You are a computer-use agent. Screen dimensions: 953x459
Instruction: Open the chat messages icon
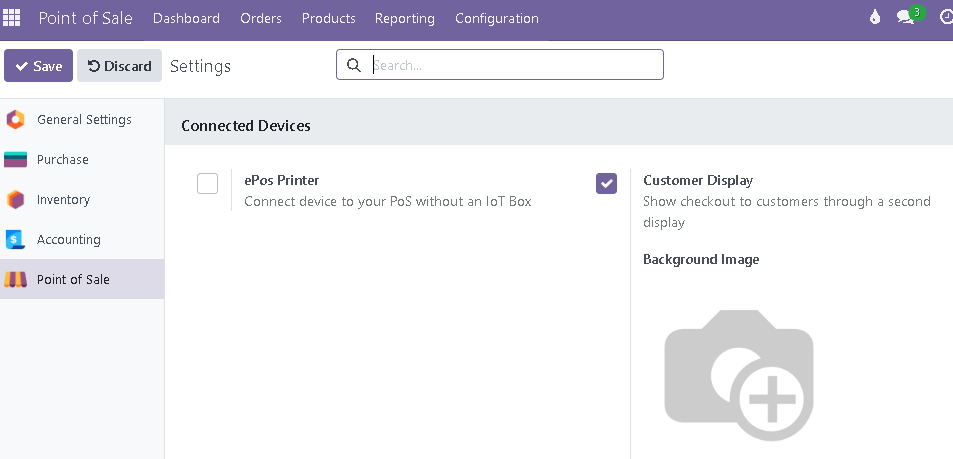pyautogui.click(x=906, y=18)
